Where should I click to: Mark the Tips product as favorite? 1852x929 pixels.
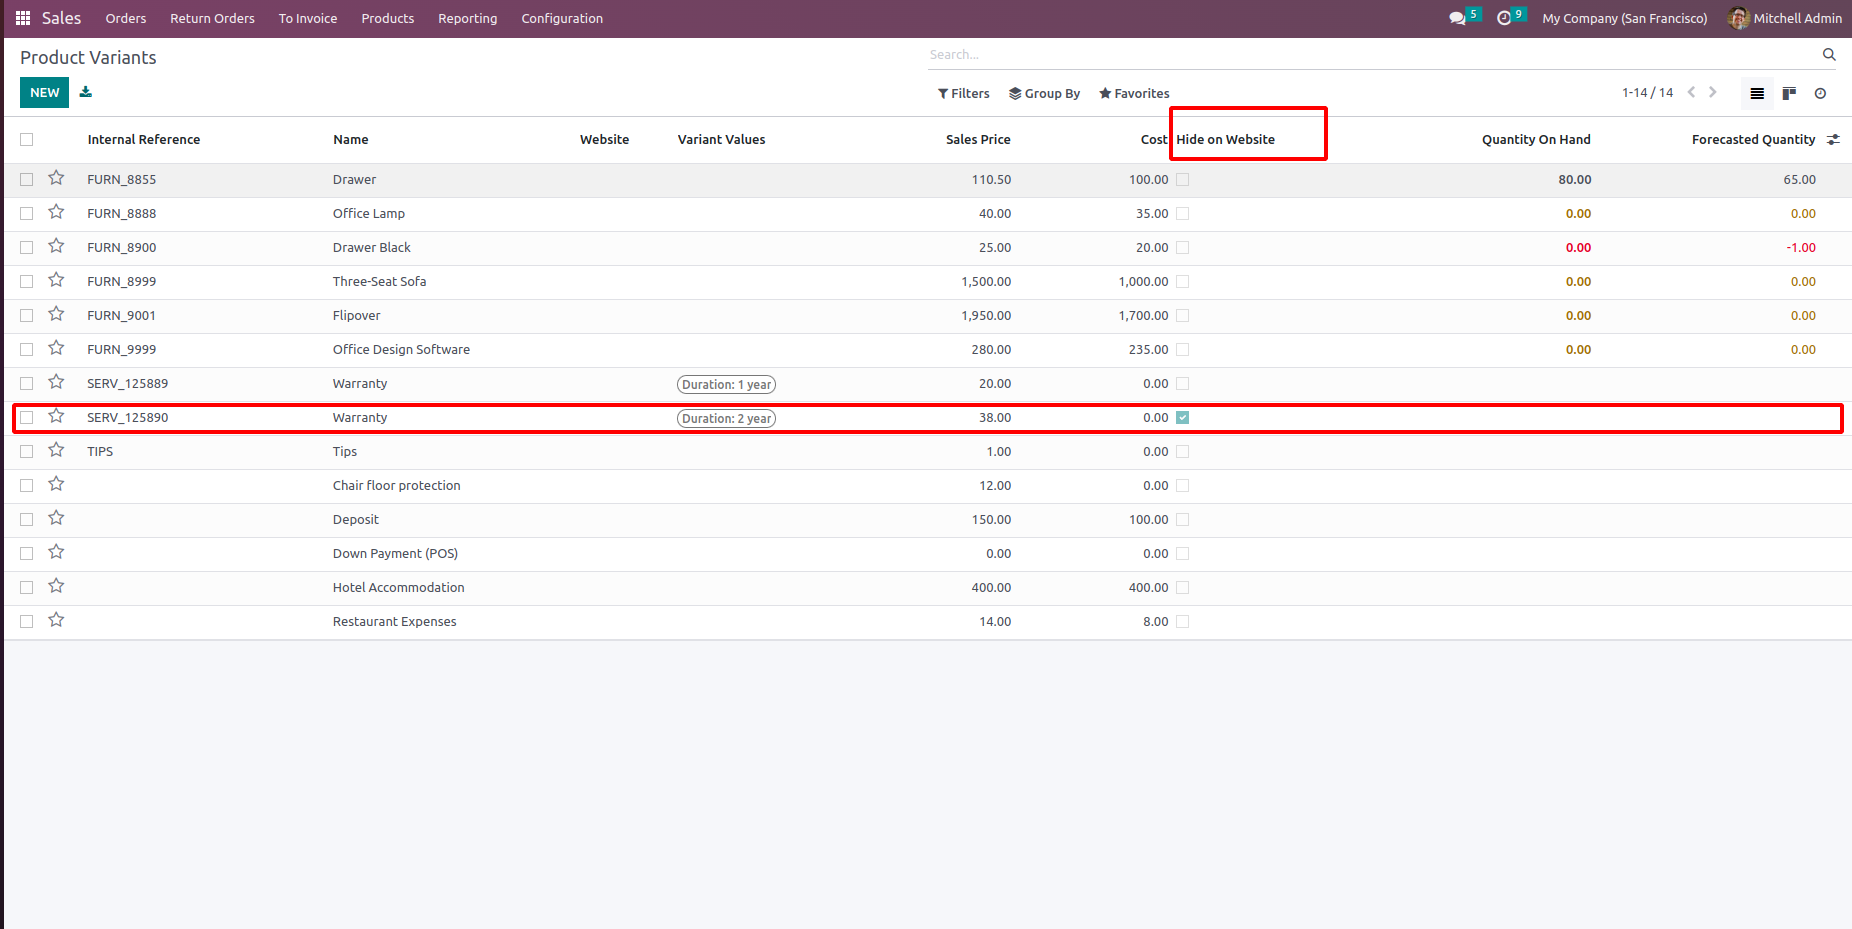[56, 450]
